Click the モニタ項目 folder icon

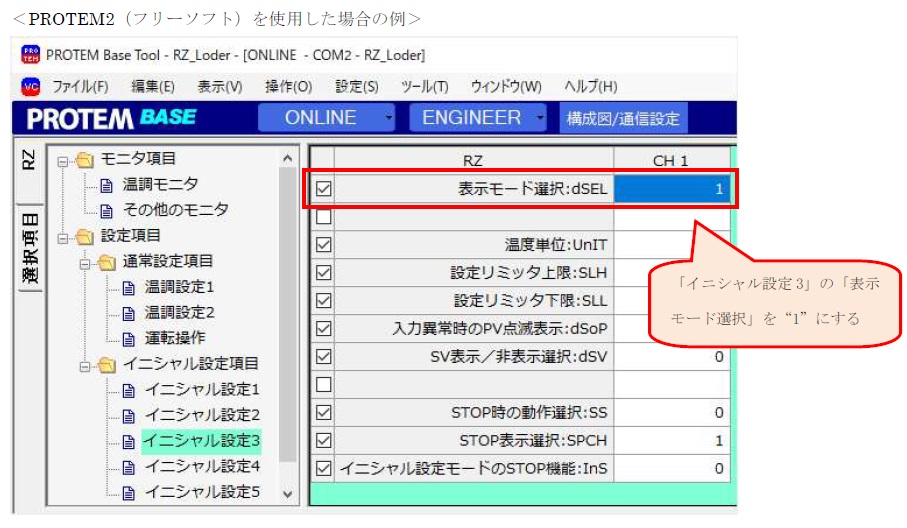(x=84, y=159)
